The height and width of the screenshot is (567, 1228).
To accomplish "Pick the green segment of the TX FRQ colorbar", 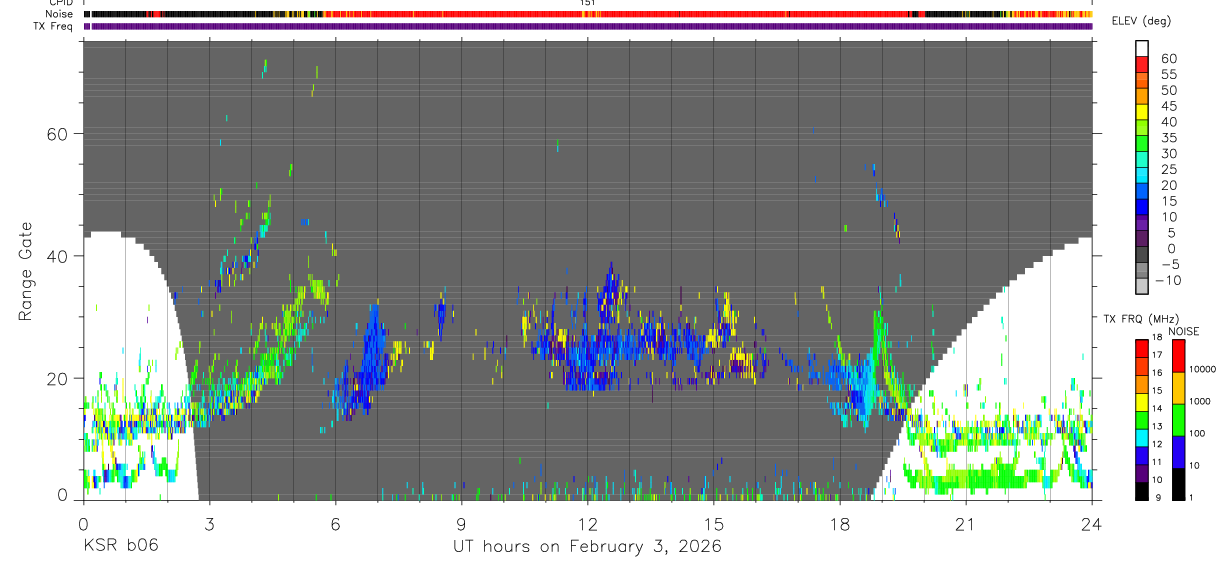I will pyautogui.click(x=1142, y=420).
